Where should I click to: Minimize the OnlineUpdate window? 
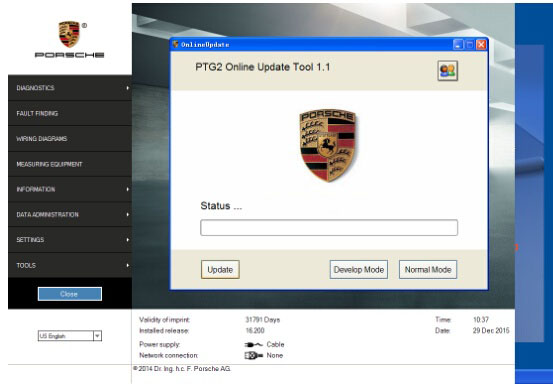(x=458, y=45)
